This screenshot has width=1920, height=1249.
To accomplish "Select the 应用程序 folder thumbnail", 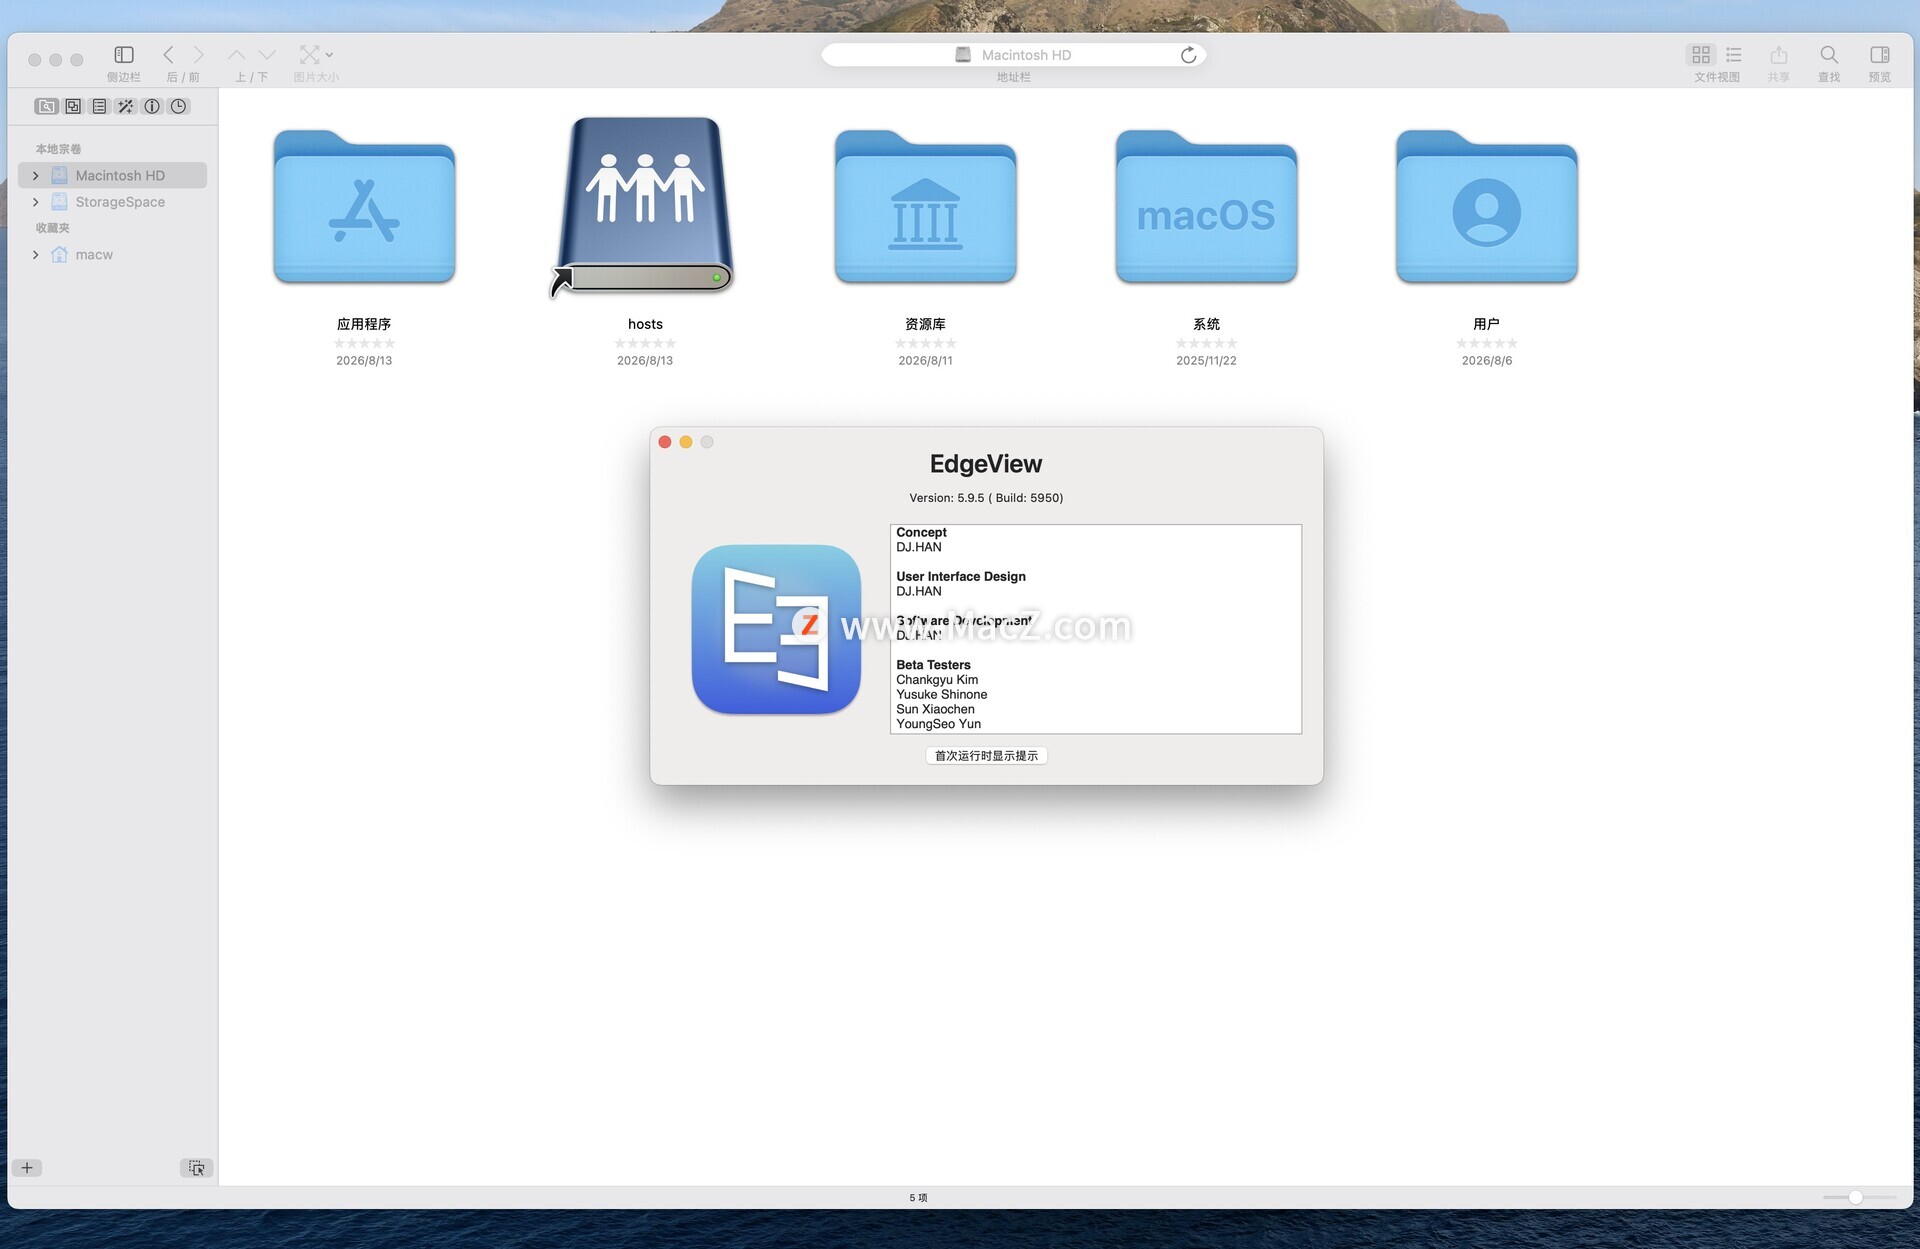I will [x=364, y=207].
